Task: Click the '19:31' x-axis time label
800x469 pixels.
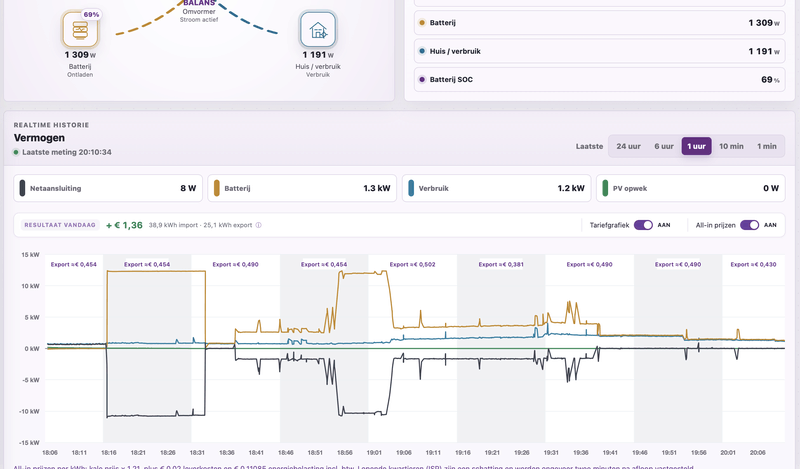Action: [551, 453]
